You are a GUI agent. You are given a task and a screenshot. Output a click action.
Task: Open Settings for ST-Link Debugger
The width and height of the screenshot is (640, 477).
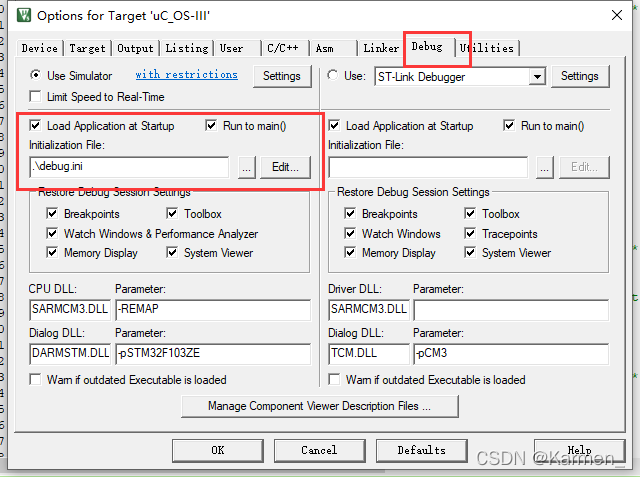click(x=580, y=76)
